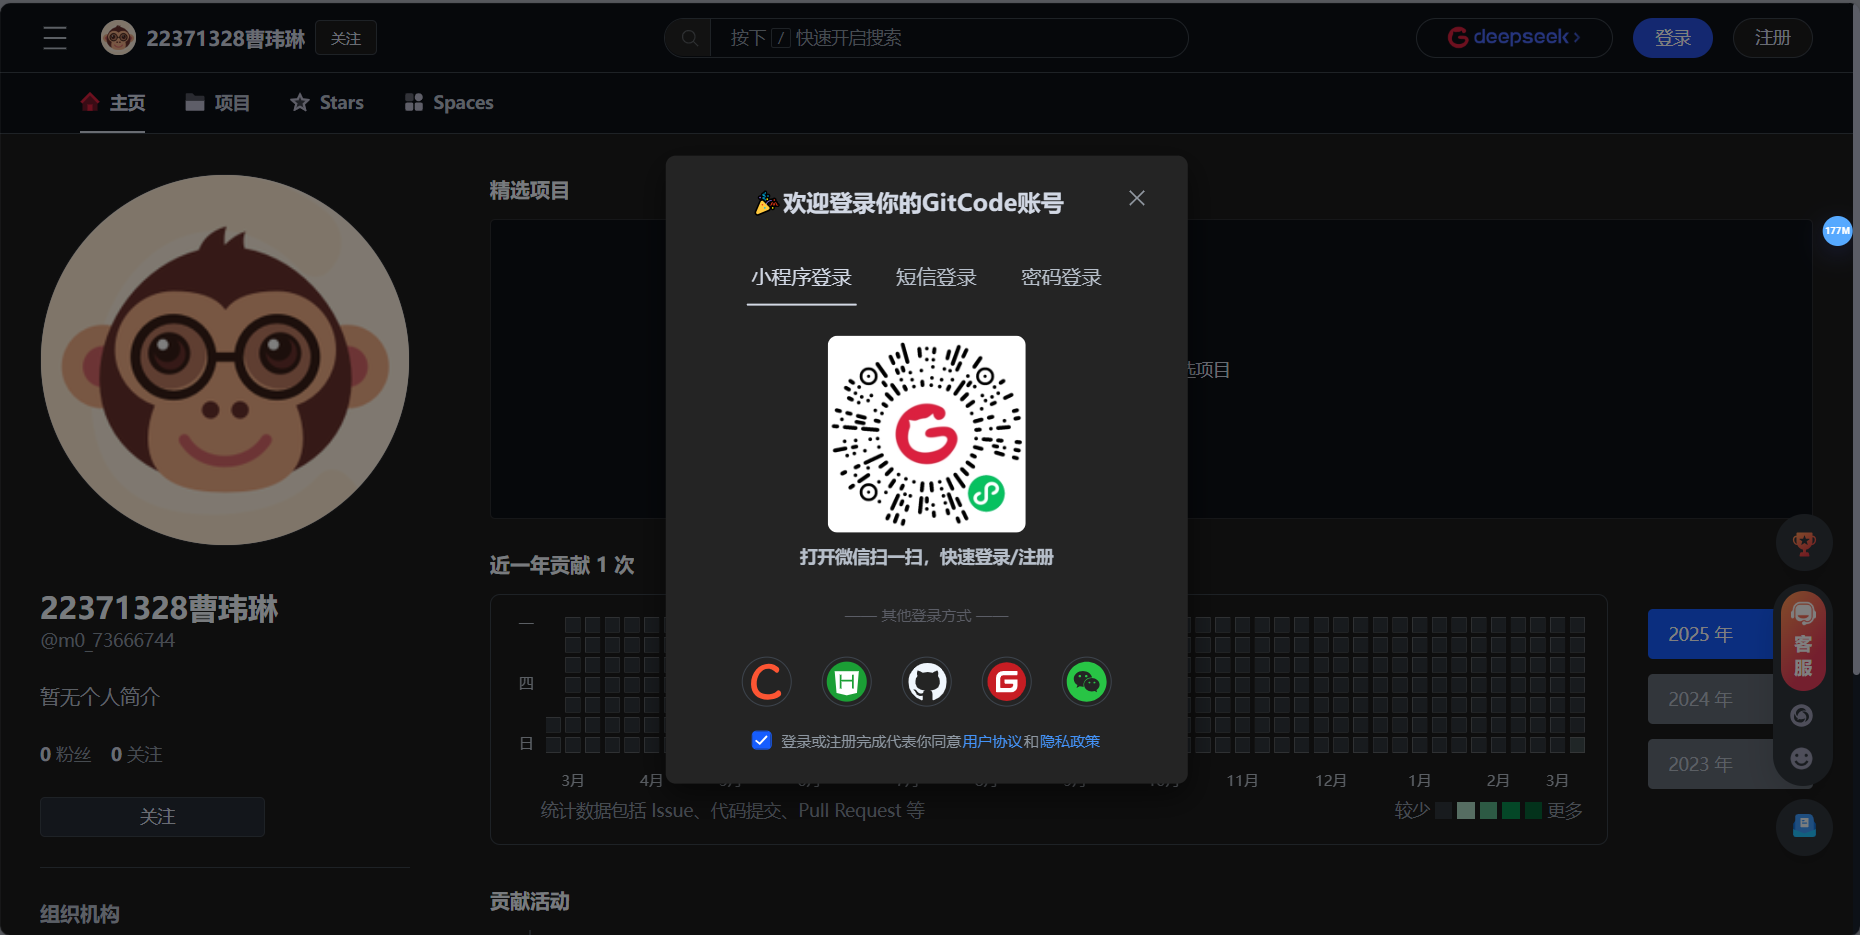Viewport: 1860px width, 935px height.
Task: Log in with WeChat icon
Action: (1087, 682)
